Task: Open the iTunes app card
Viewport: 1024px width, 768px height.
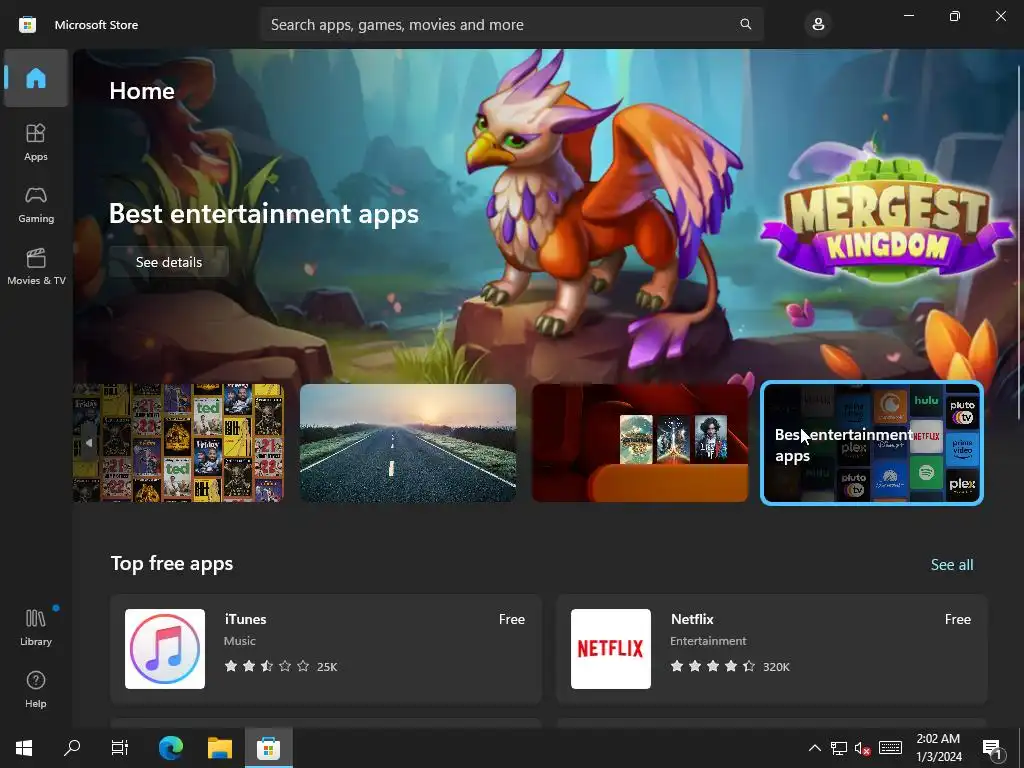Action: pos(326,648)
